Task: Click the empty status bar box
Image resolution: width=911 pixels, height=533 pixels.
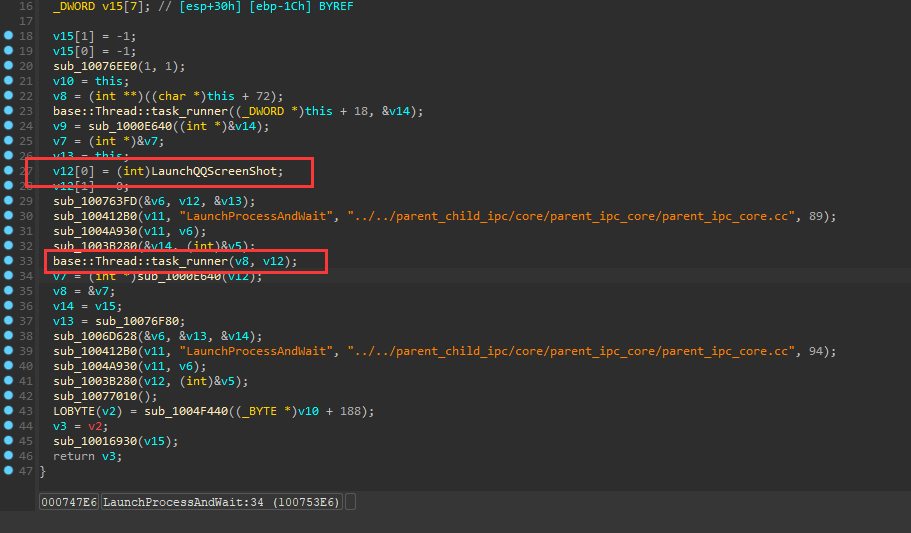Action: coord(350,502)
